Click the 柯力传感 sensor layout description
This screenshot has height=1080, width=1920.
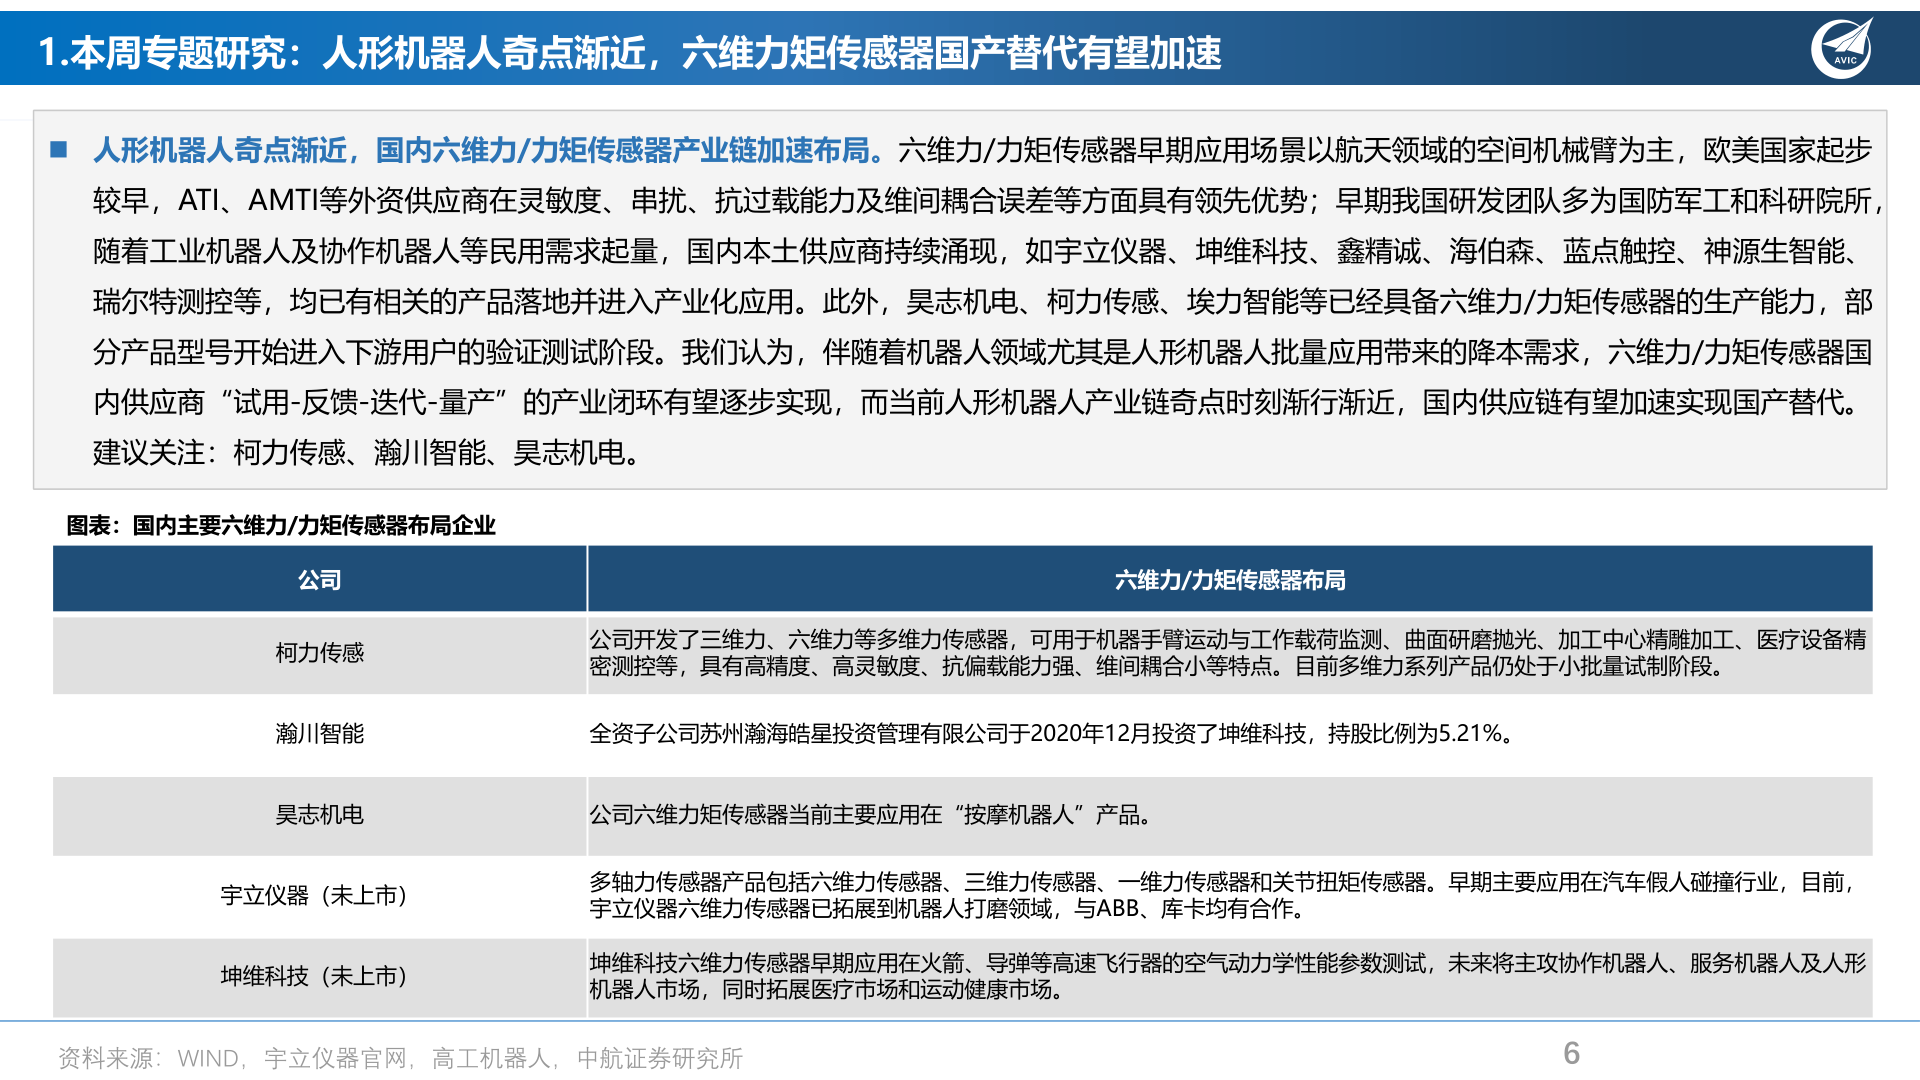(x=1228, y=653)
